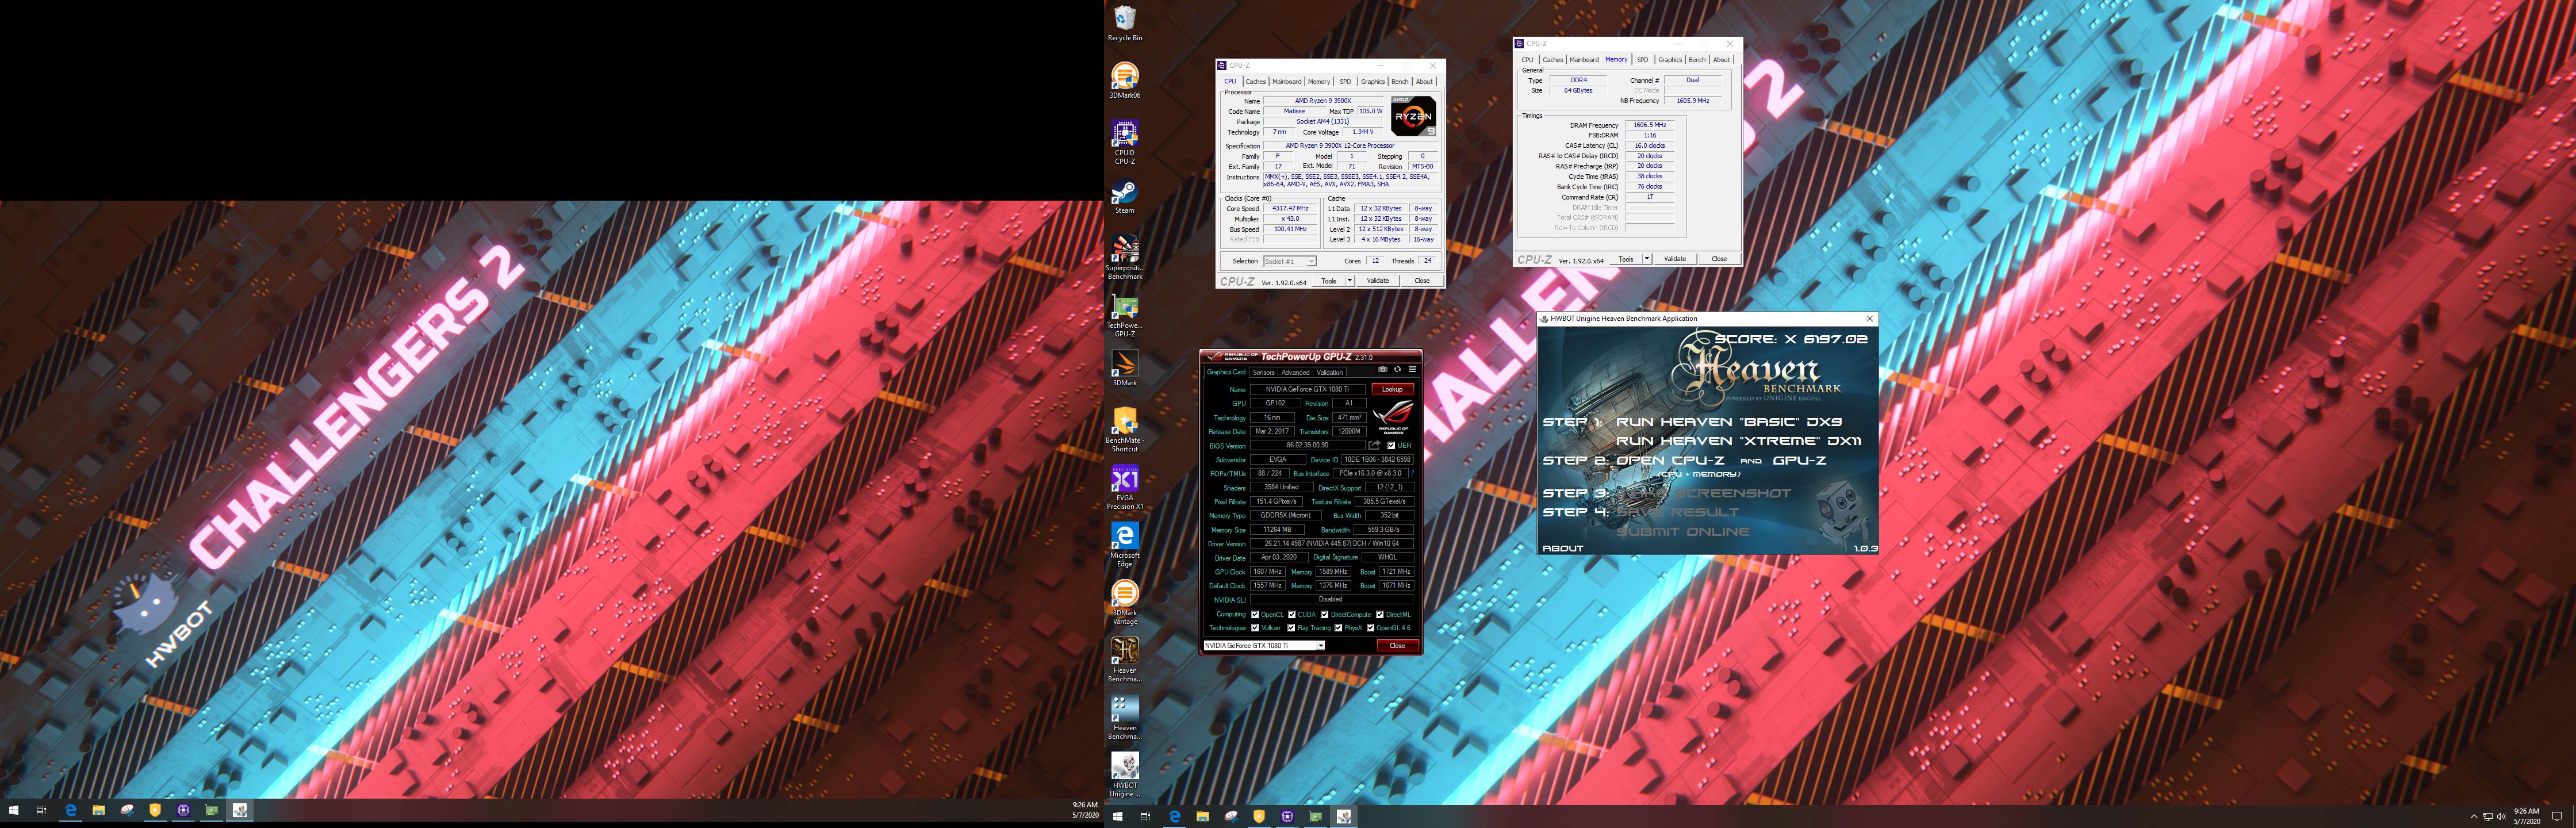Open the HWBOT Unigine desktop shortcut
This screenshot has height=828, width=2576.
tap(1124, 774)
